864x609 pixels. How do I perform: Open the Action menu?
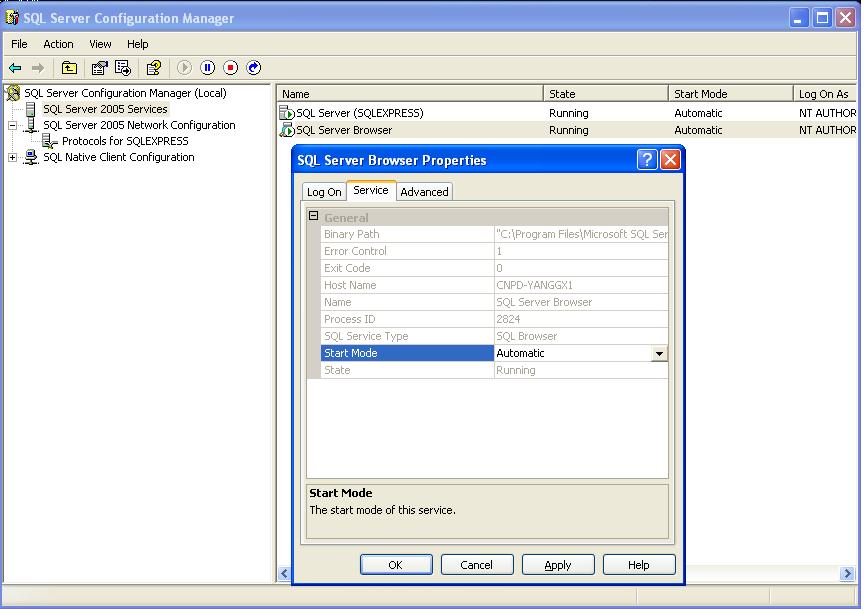click(58, 44)
